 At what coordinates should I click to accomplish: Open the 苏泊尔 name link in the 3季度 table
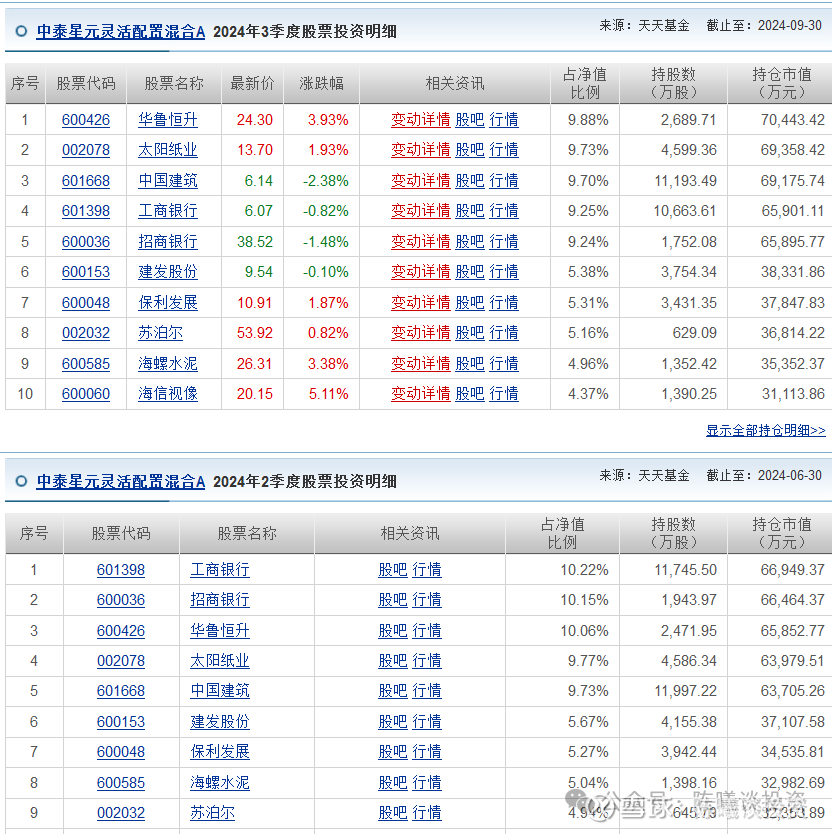coord(160,333)
